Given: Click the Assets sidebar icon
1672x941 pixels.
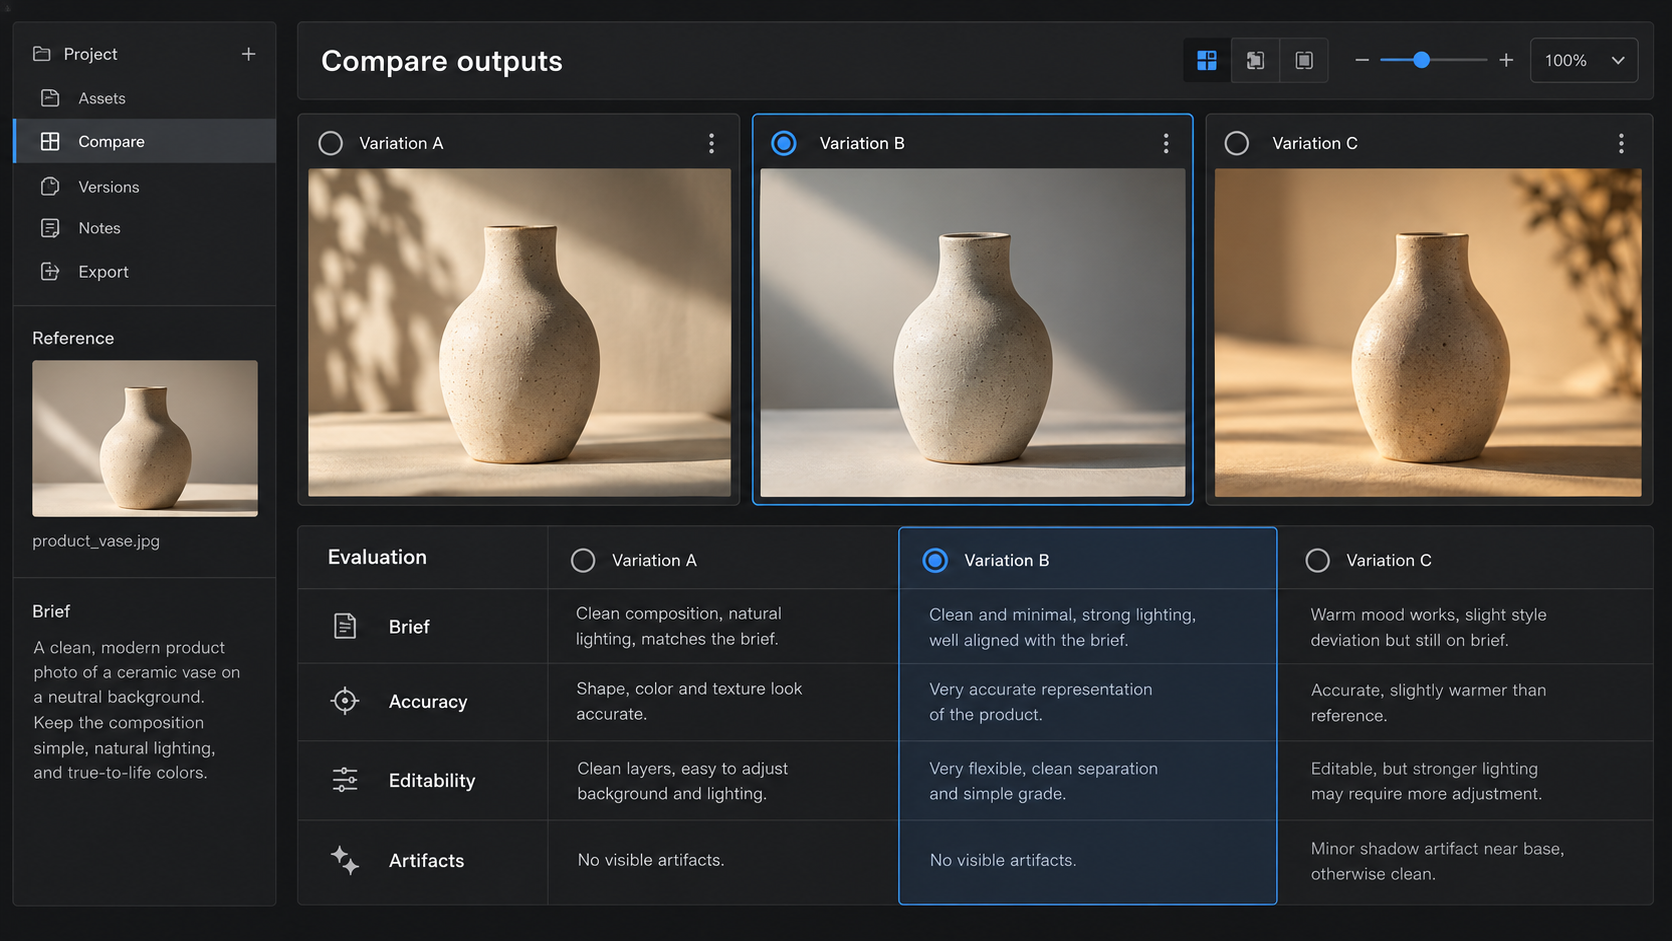Looking at the screenshot, I should (50, 98).
